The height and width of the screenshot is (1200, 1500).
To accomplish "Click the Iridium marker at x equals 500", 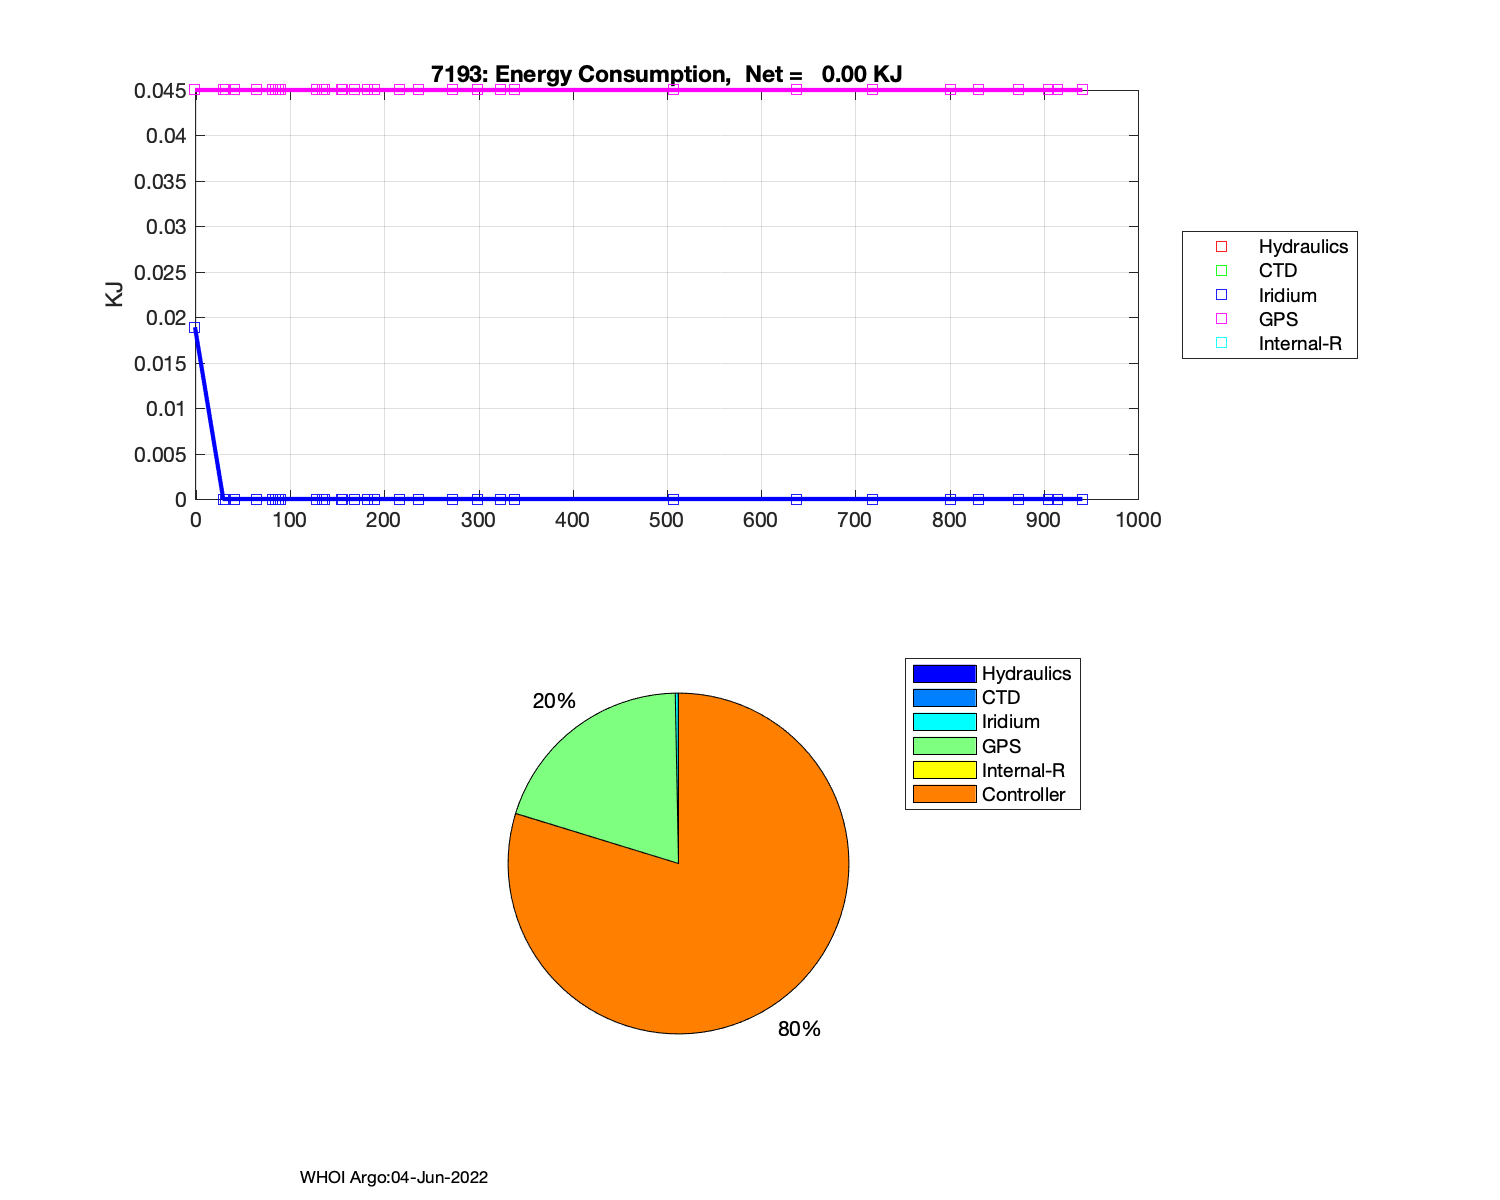I will [673, 499].
